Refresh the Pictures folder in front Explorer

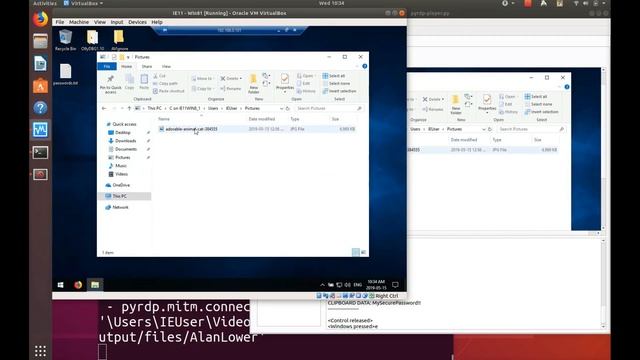point(288,108)
